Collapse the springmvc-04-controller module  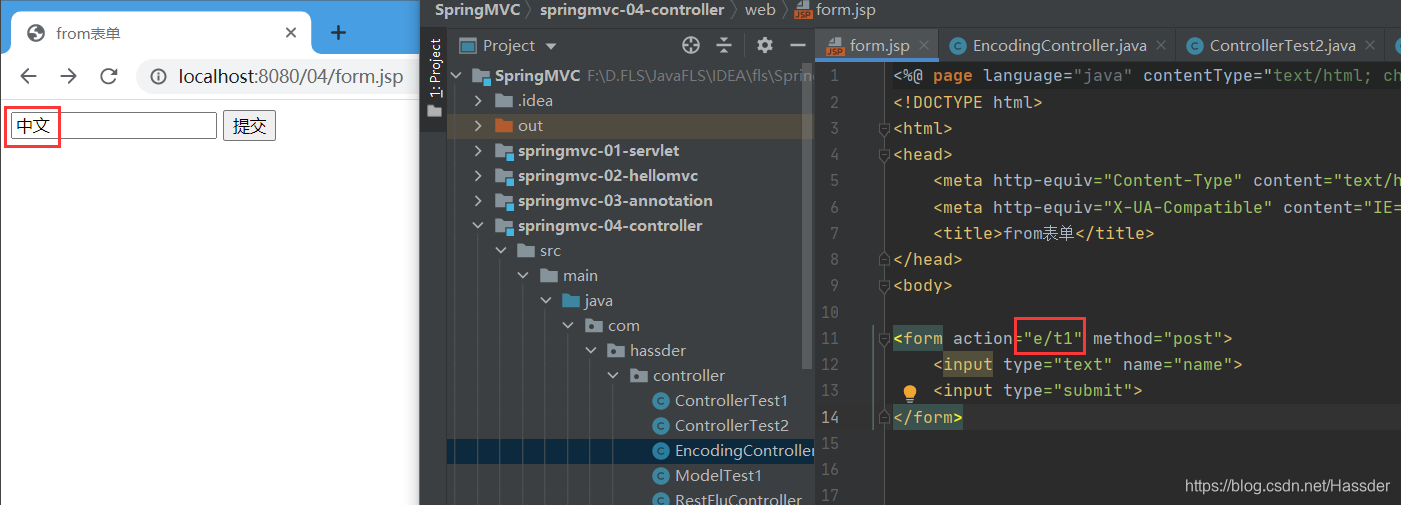coord(477,226)
